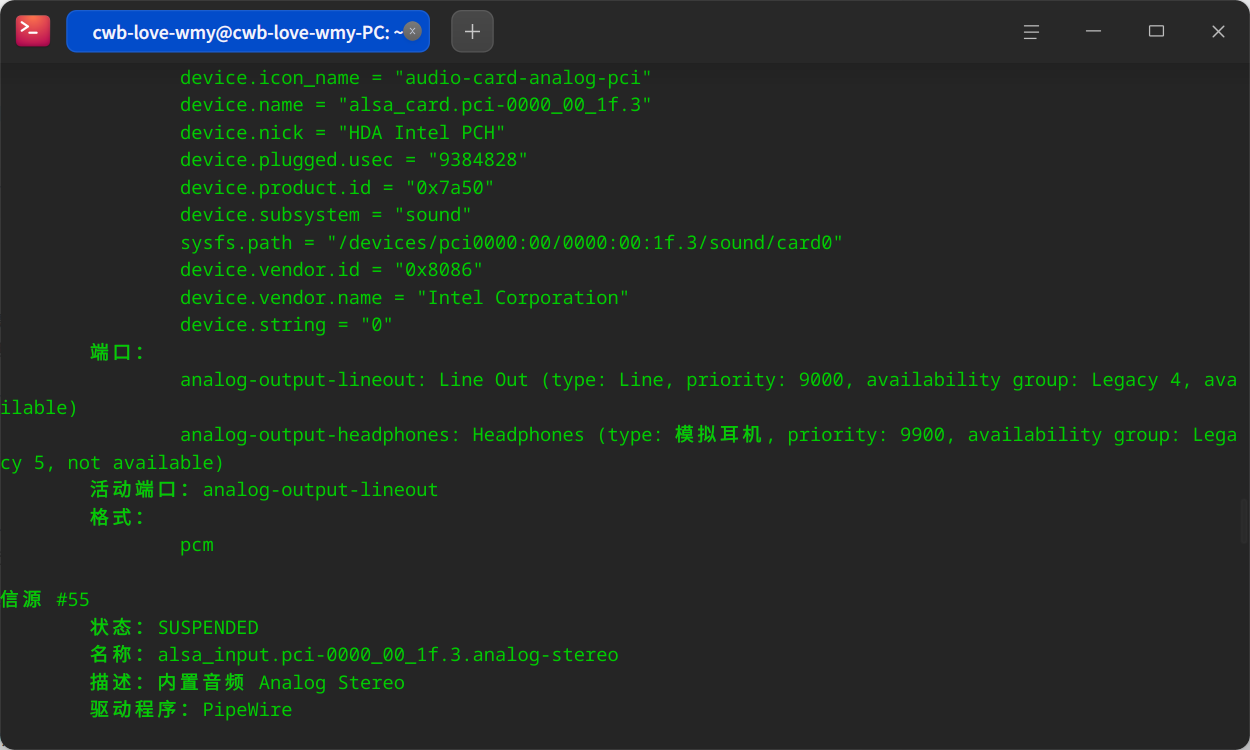Click the sysfs.path /devices/pci0000:00 line
1250x750 pixels.
pyautogui.click(x=512, y=242)
